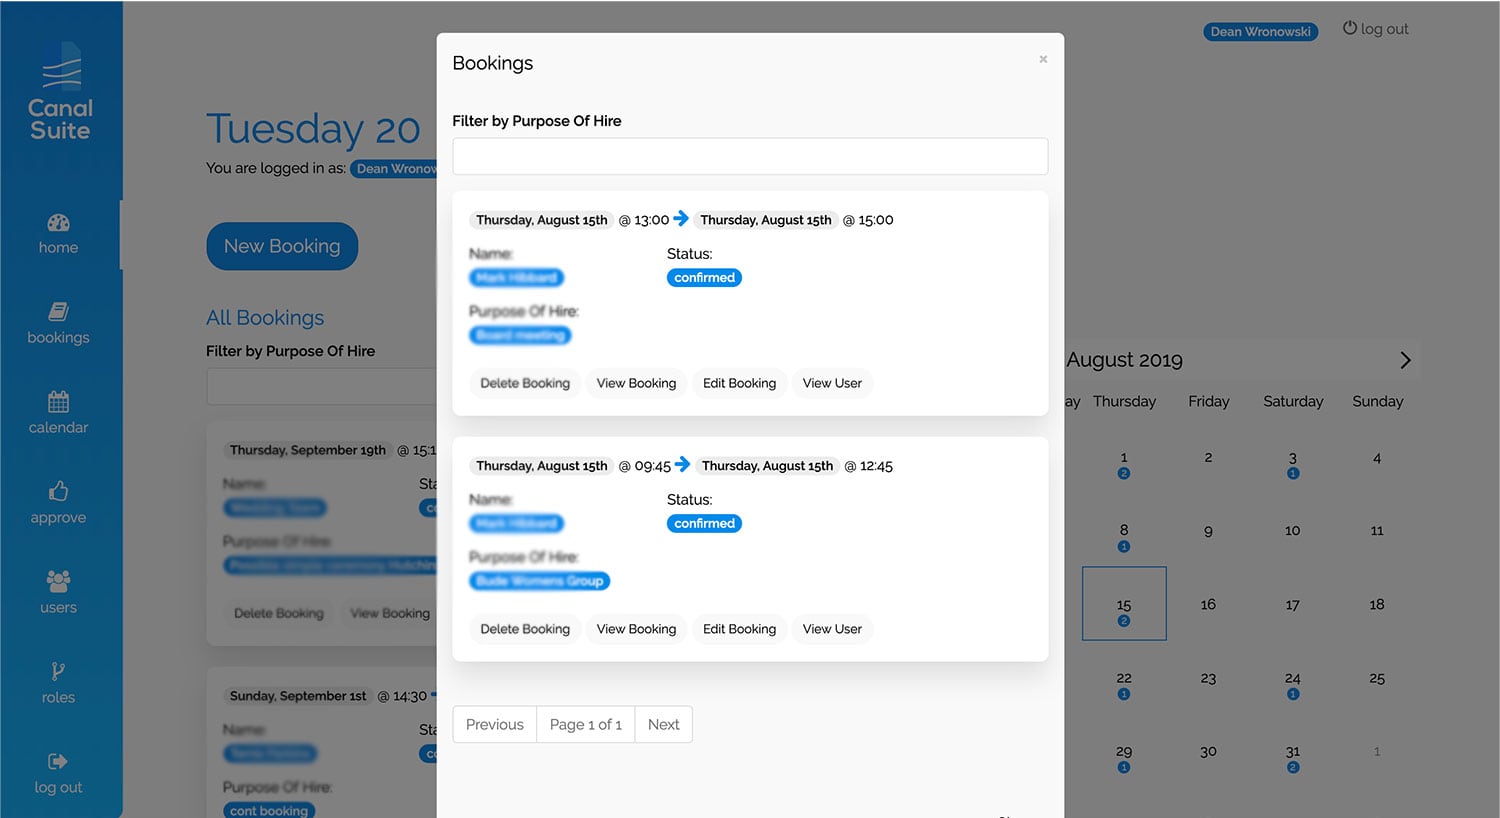Open home dashboard icon in sidebar
Viewport: 1500px width, 818px height.
58,223
